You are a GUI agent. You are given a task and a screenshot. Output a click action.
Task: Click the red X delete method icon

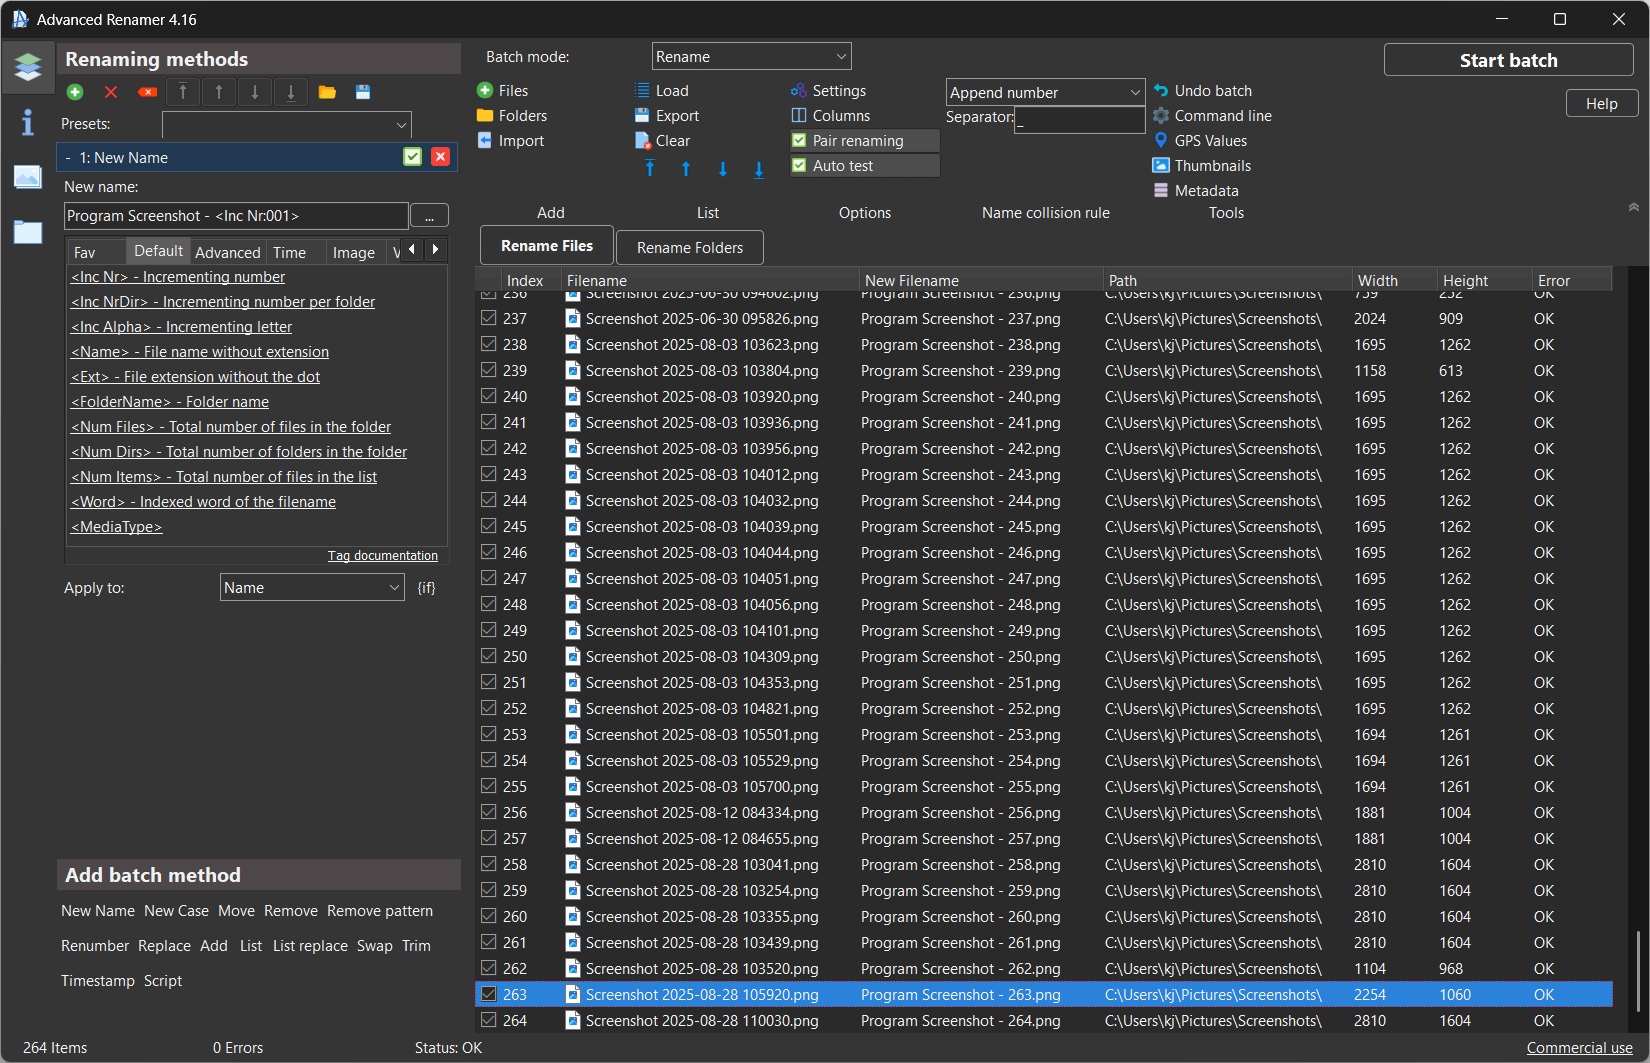tap(111, 92)
